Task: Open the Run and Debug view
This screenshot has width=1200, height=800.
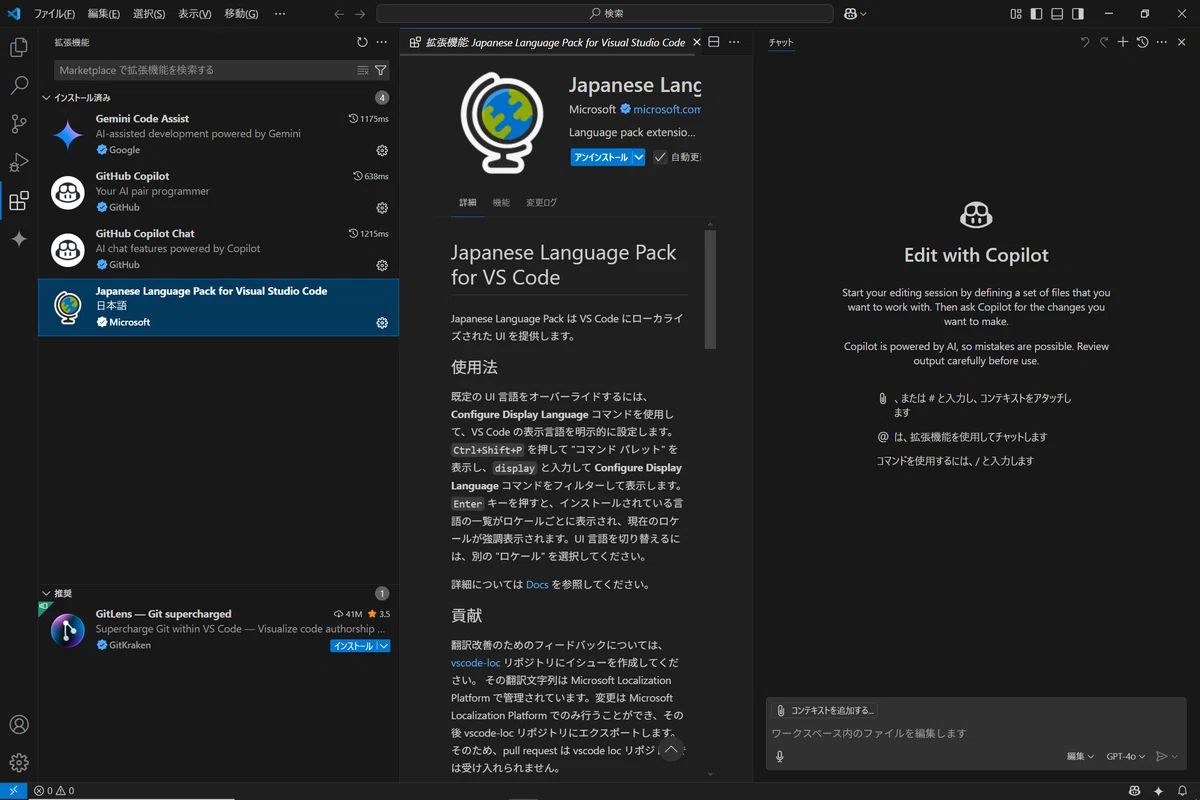Action: tap(18, 162)
